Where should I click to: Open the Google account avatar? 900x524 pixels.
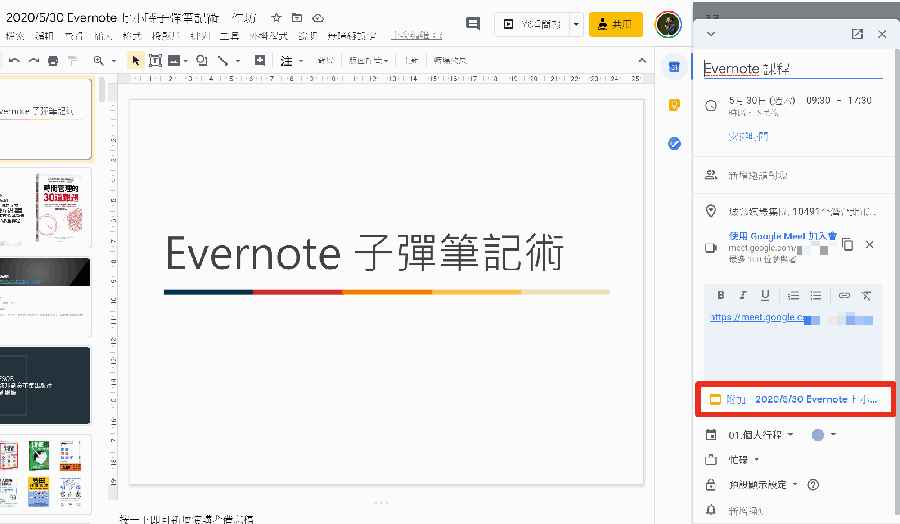pos(668,24)
